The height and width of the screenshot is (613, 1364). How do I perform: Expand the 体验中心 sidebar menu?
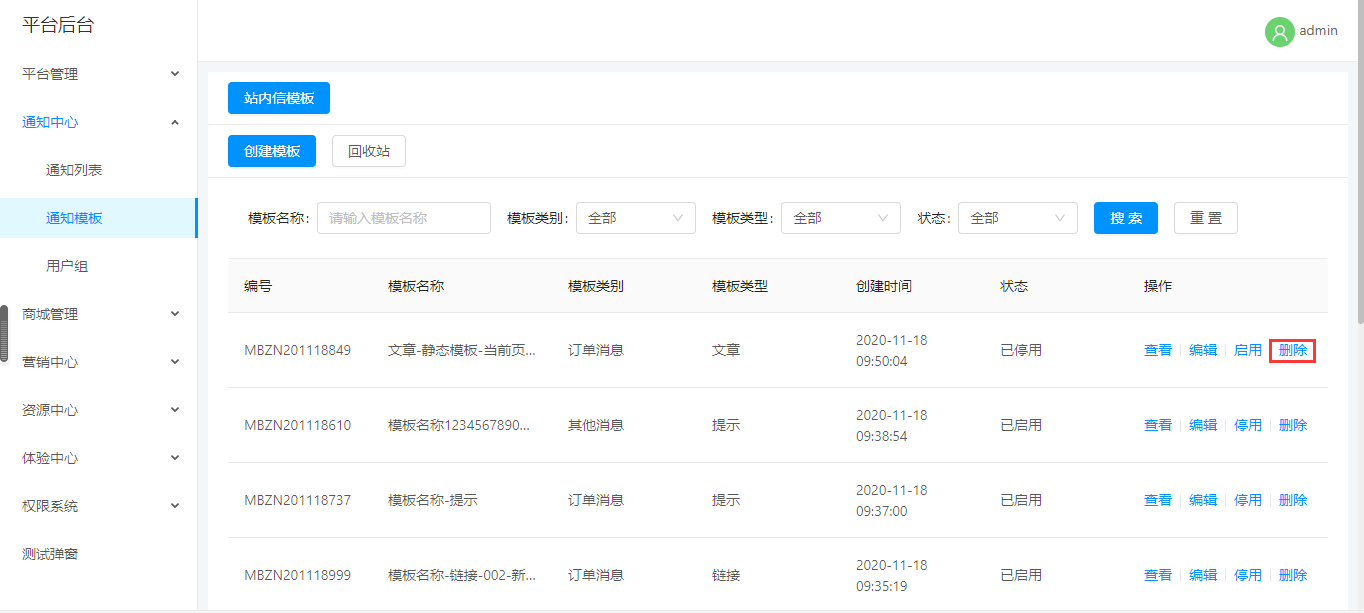coord(98,458)
